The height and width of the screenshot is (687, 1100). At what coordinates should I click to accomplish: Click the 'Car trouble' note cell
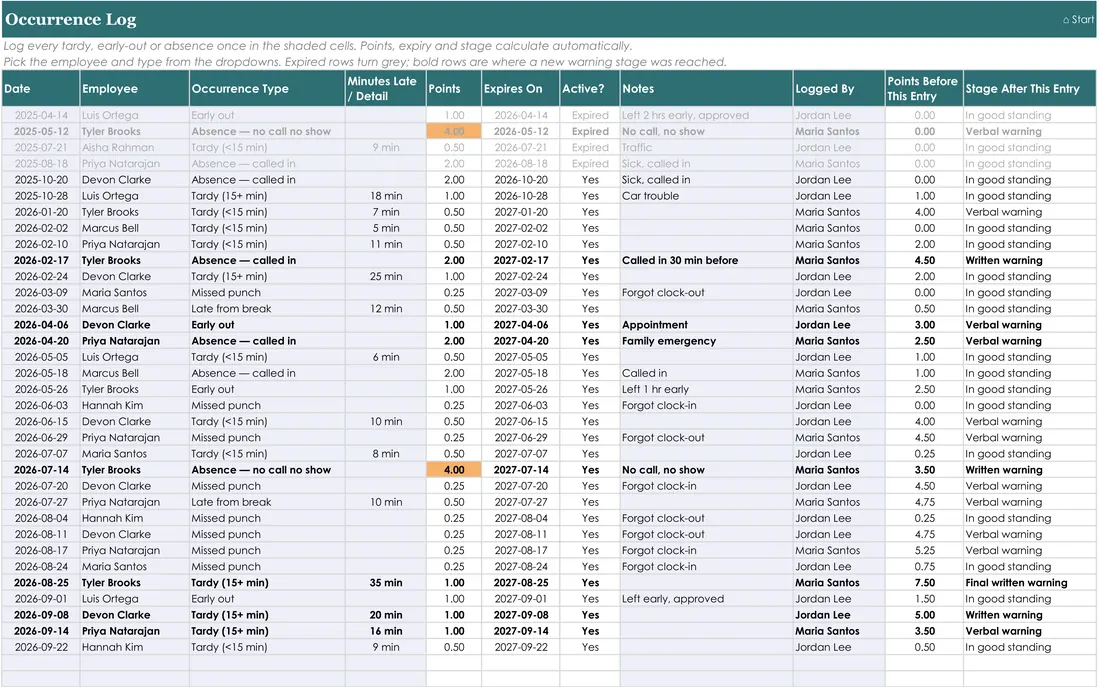[x=706, y=196]
